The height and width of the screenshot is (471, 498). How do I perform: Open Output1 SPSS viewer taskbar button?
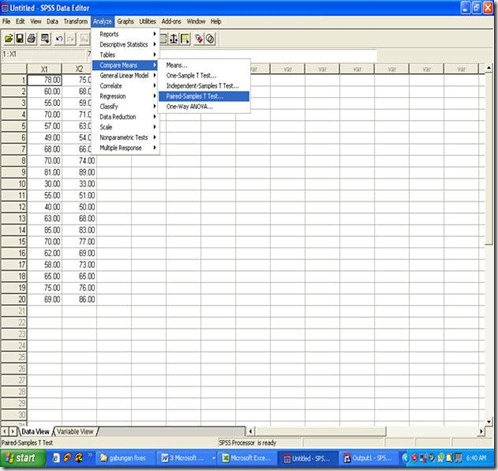pos(368,458)
